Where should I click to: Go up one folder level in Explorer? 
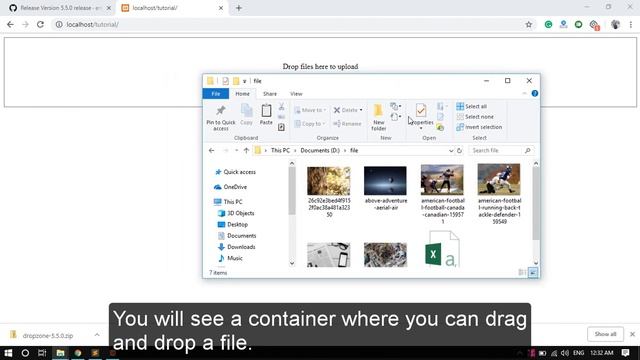tap(246, 151)
